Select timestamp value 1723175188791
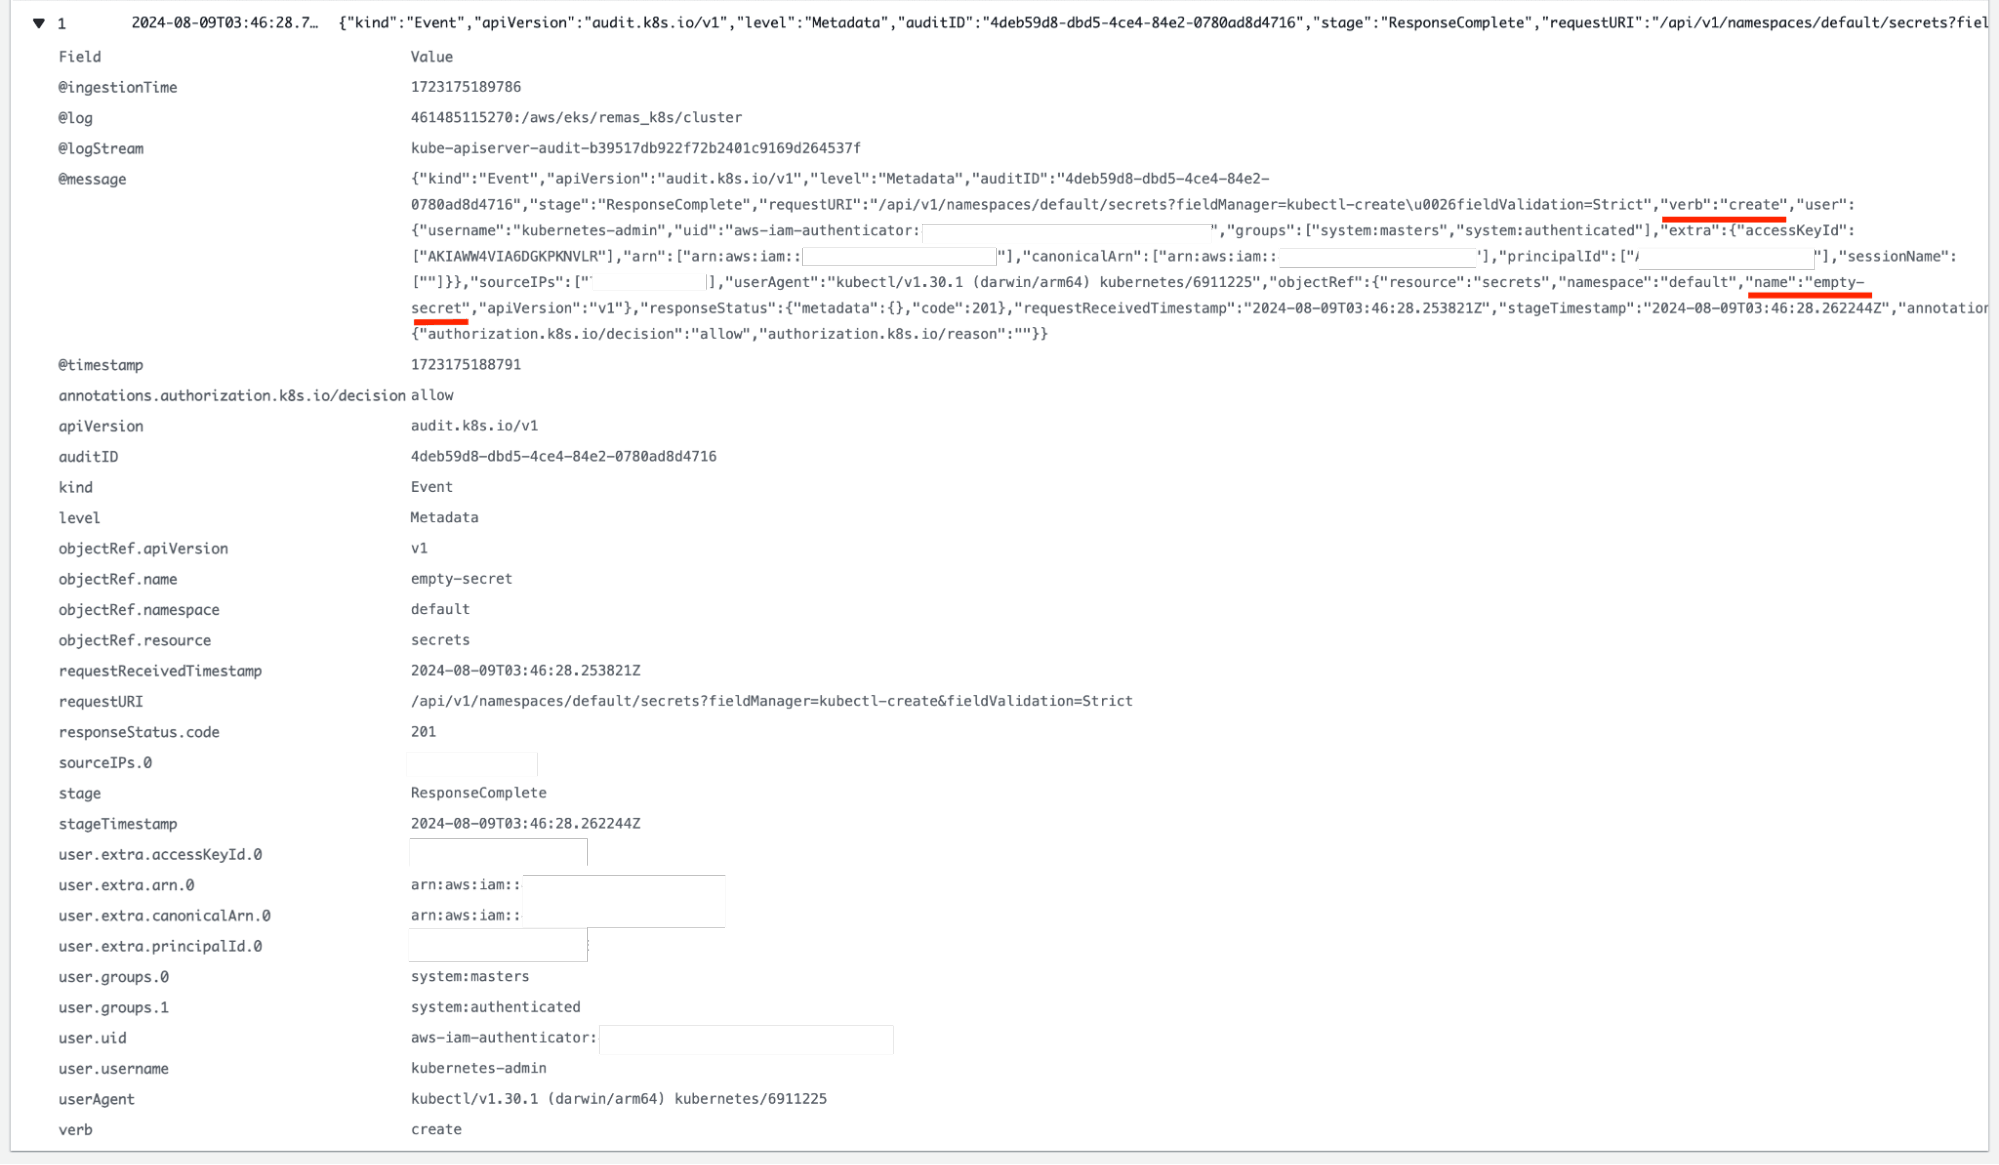 (466, 365)
